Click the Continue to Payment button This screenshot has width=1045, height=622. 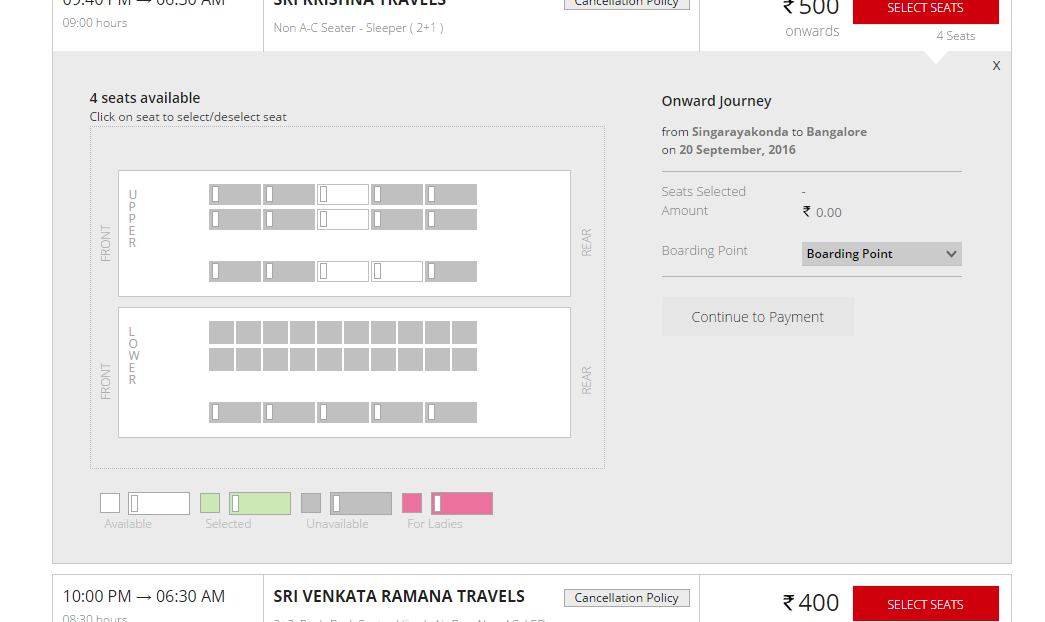(757, 317)
